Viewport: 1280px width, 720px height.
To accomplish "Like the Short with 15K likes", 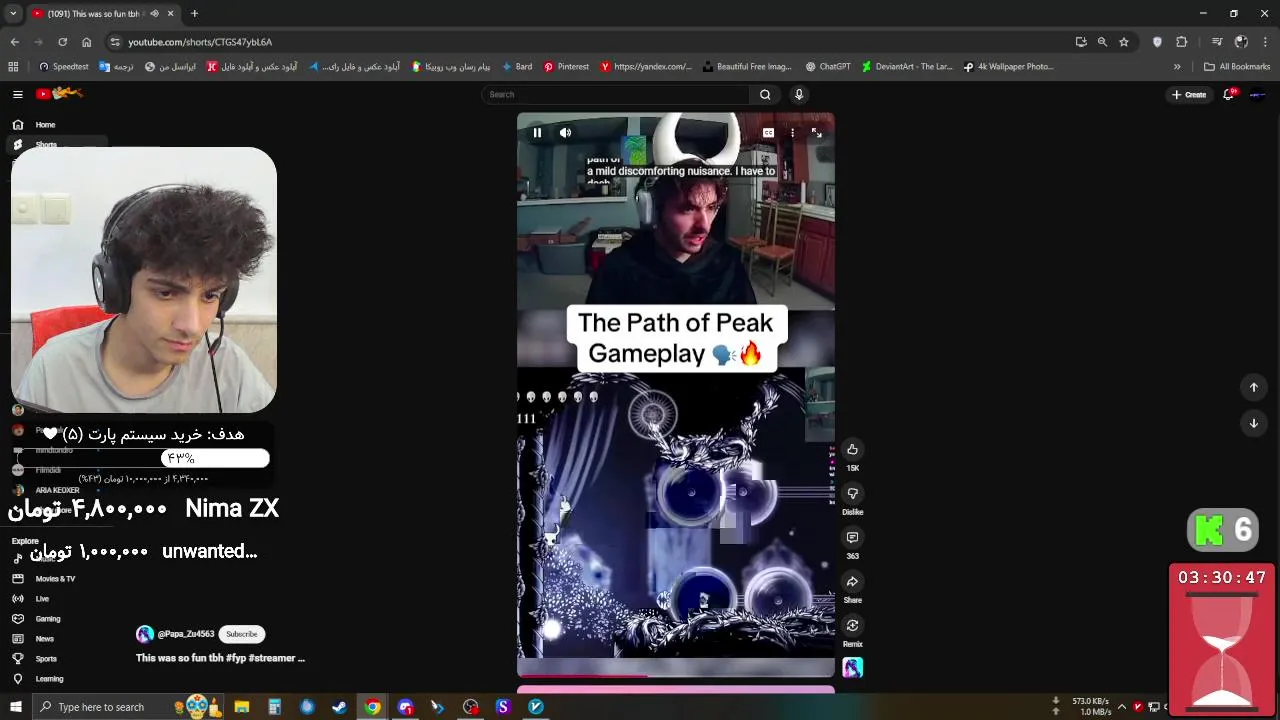I will [x=852, y=450].
